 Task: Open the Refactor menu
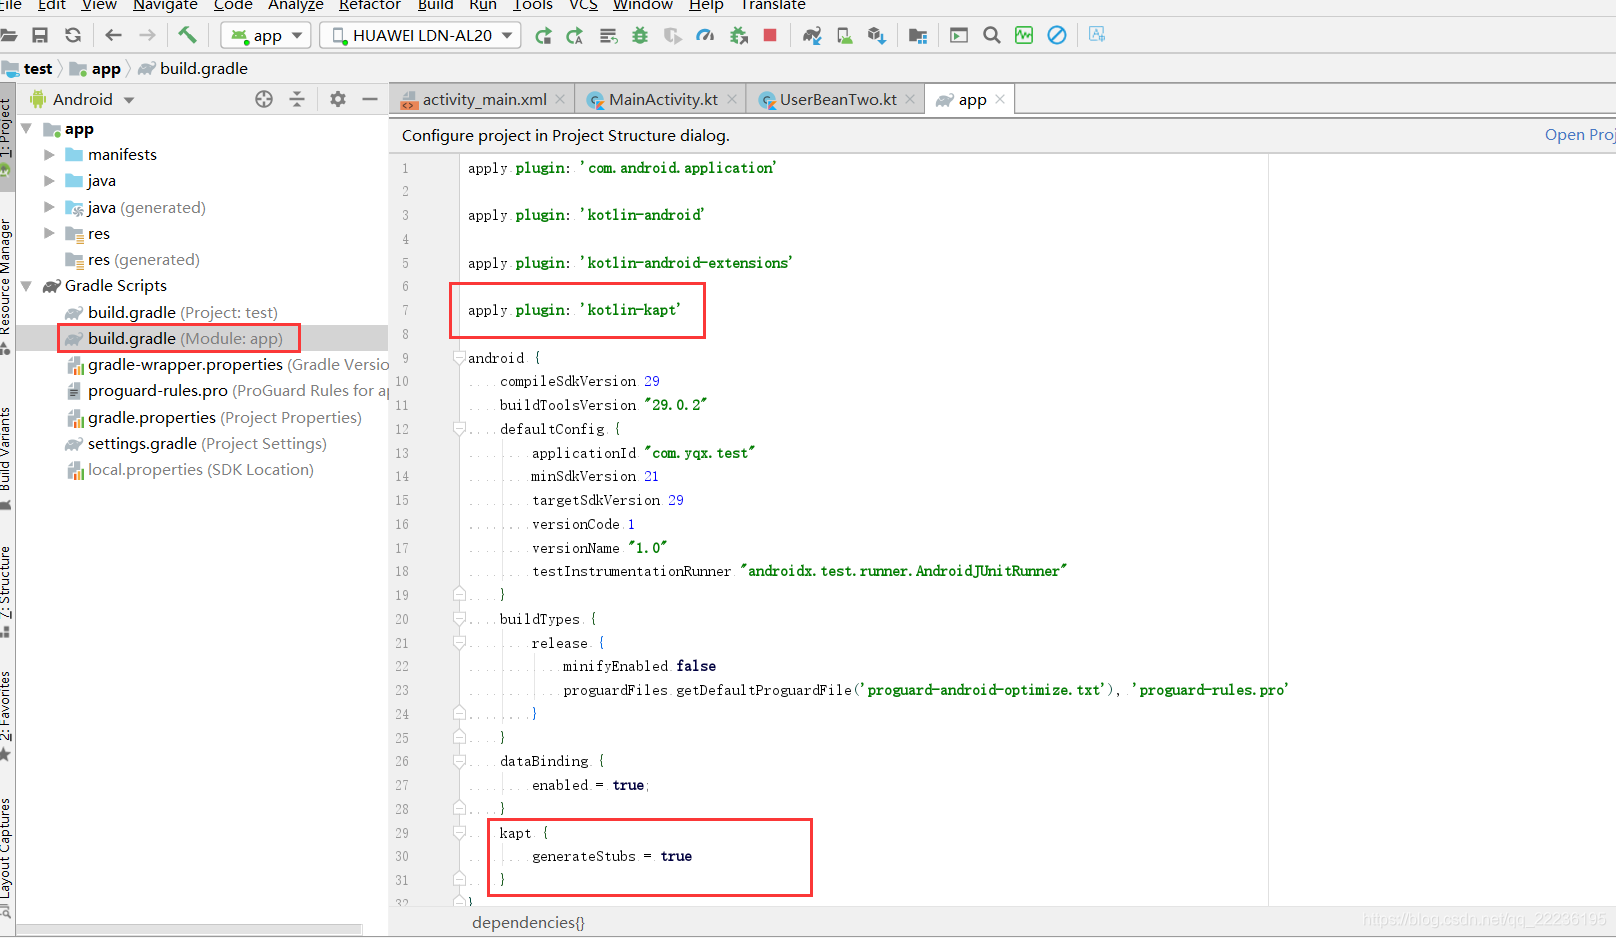pos(370,5)
